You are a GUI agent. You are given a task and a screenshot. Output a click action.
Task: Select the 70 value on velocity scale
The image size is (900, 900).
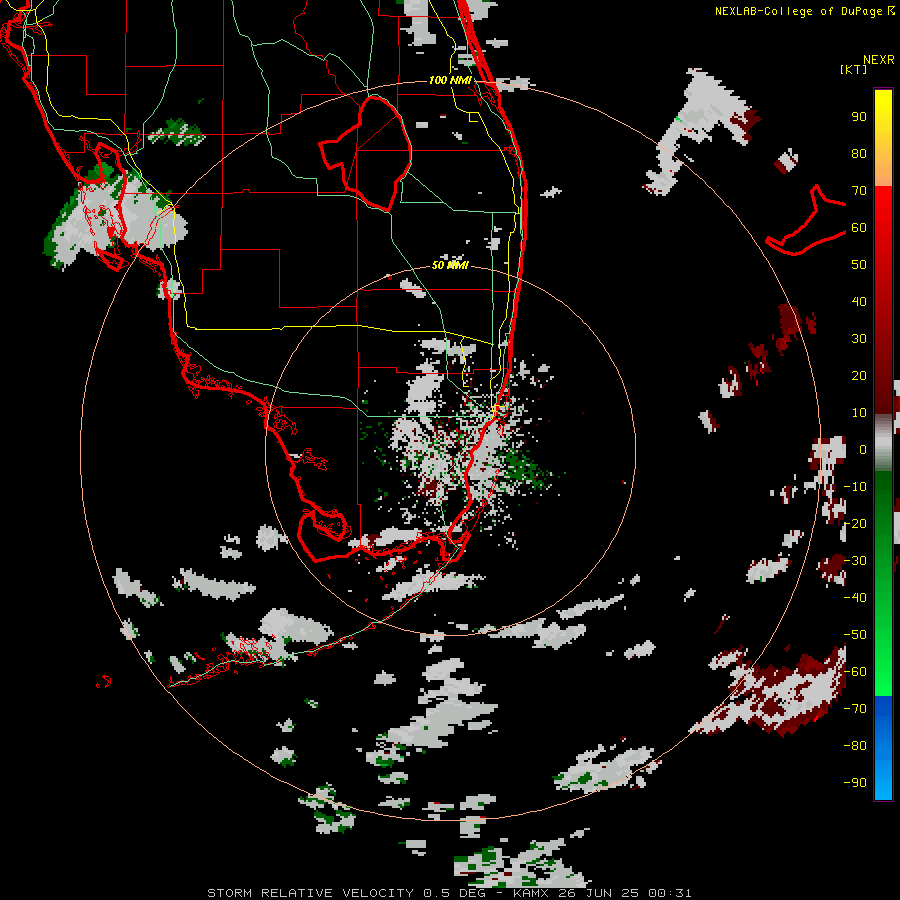pyautogui.click(x=859, y=191)
